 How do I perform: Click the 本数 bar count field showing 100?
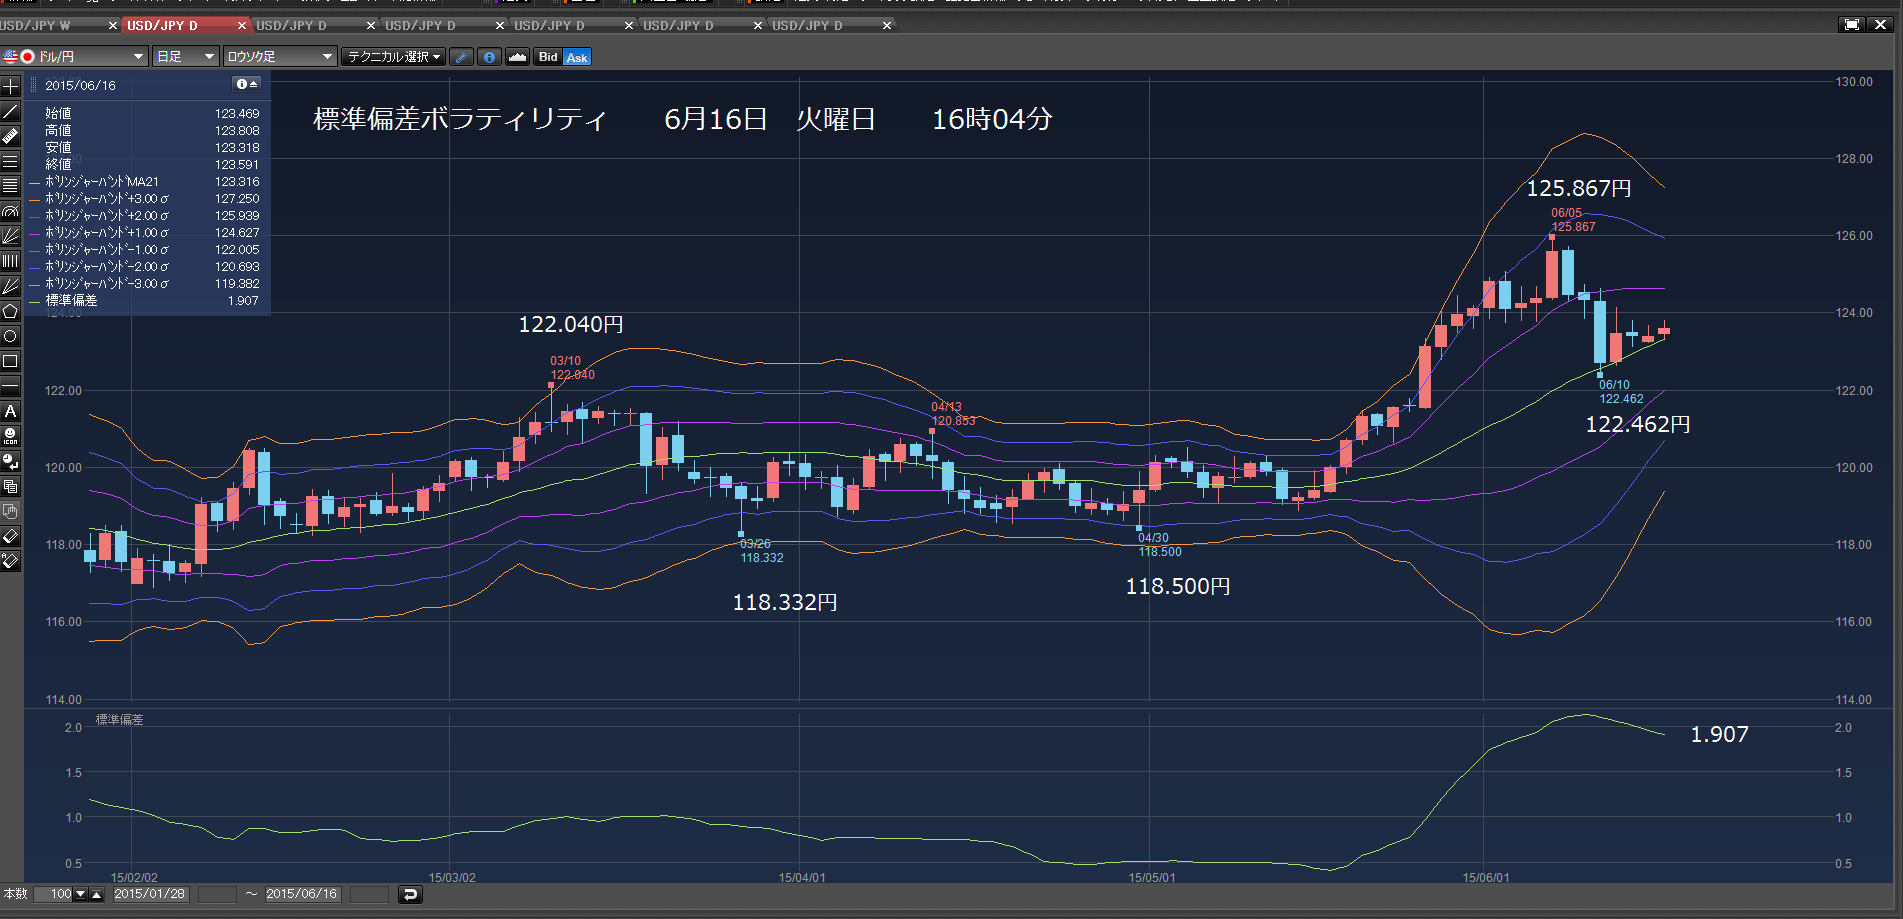[55, 894]
